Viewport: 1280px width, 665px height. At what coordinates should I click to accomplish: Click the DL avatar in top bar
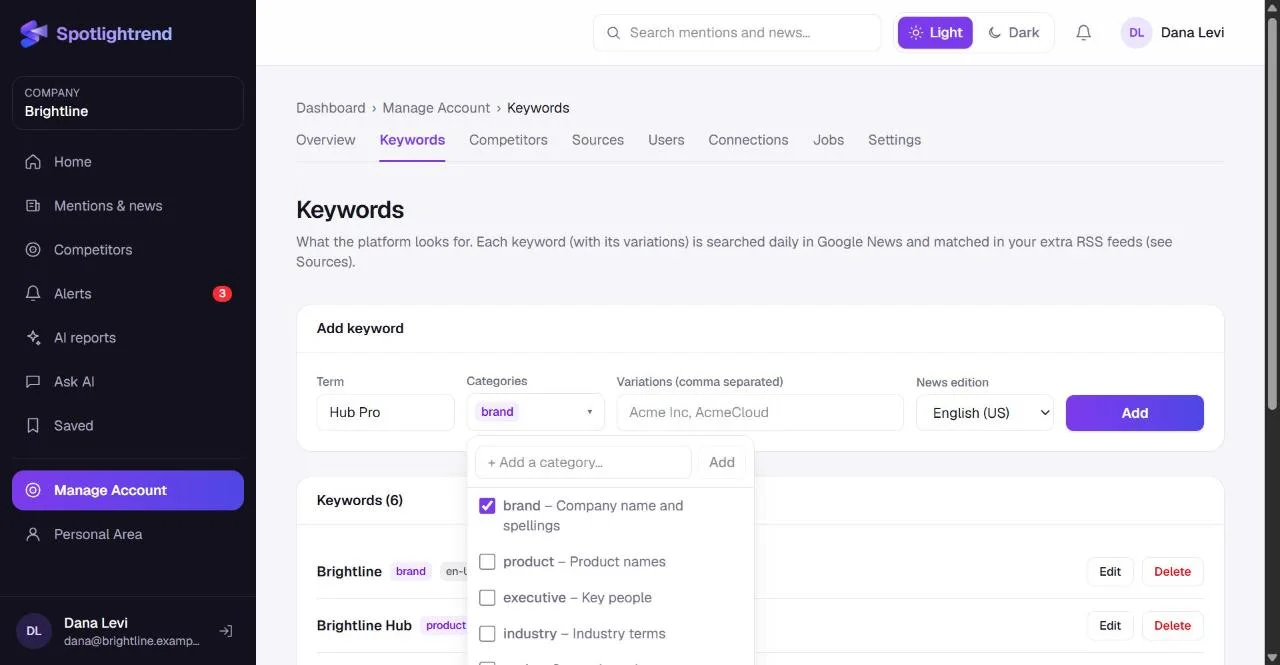point(1136,33)
